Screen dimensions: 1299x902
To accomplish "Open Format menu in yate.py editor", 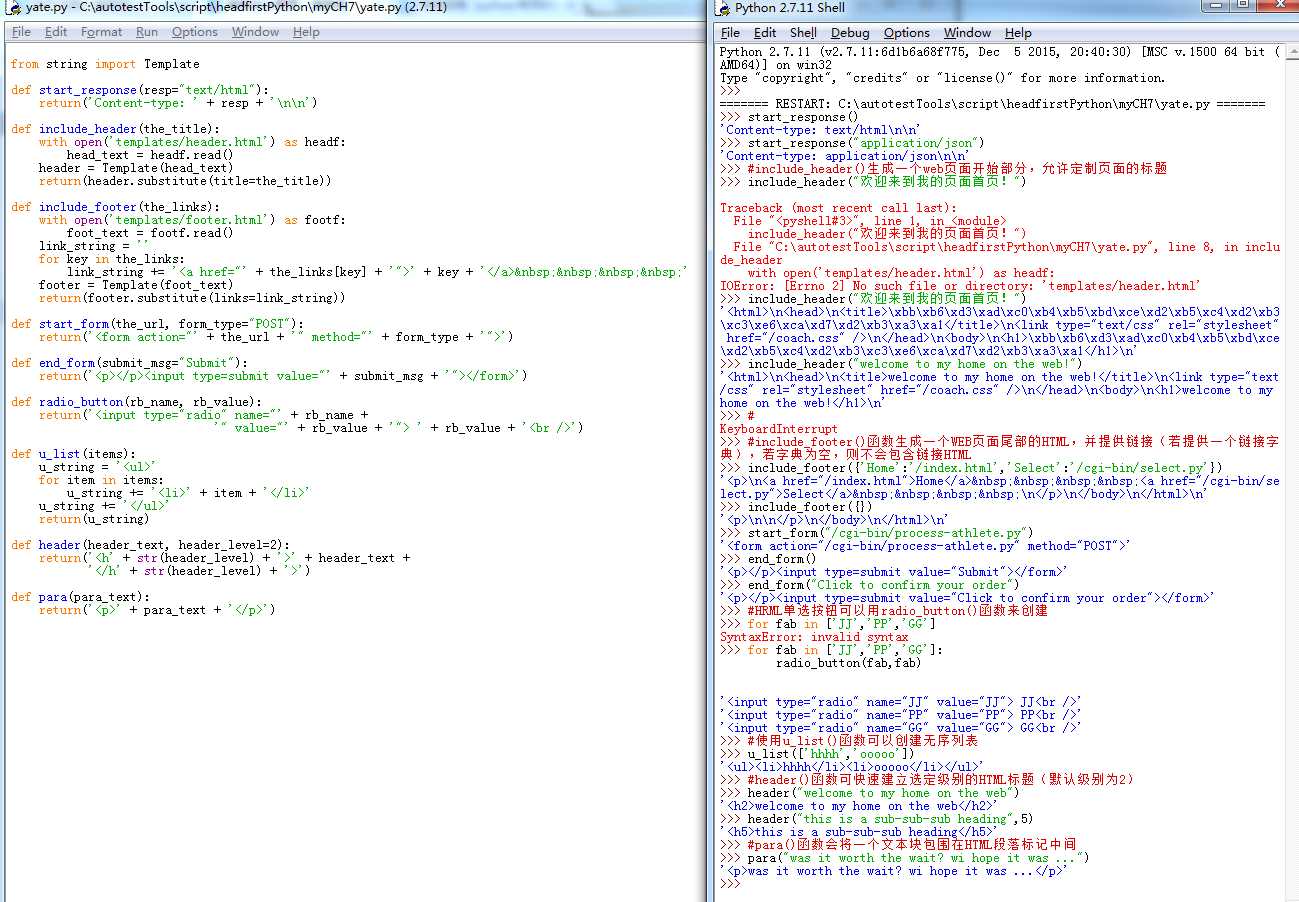I will pyautogui.click(x=102, y=32).
